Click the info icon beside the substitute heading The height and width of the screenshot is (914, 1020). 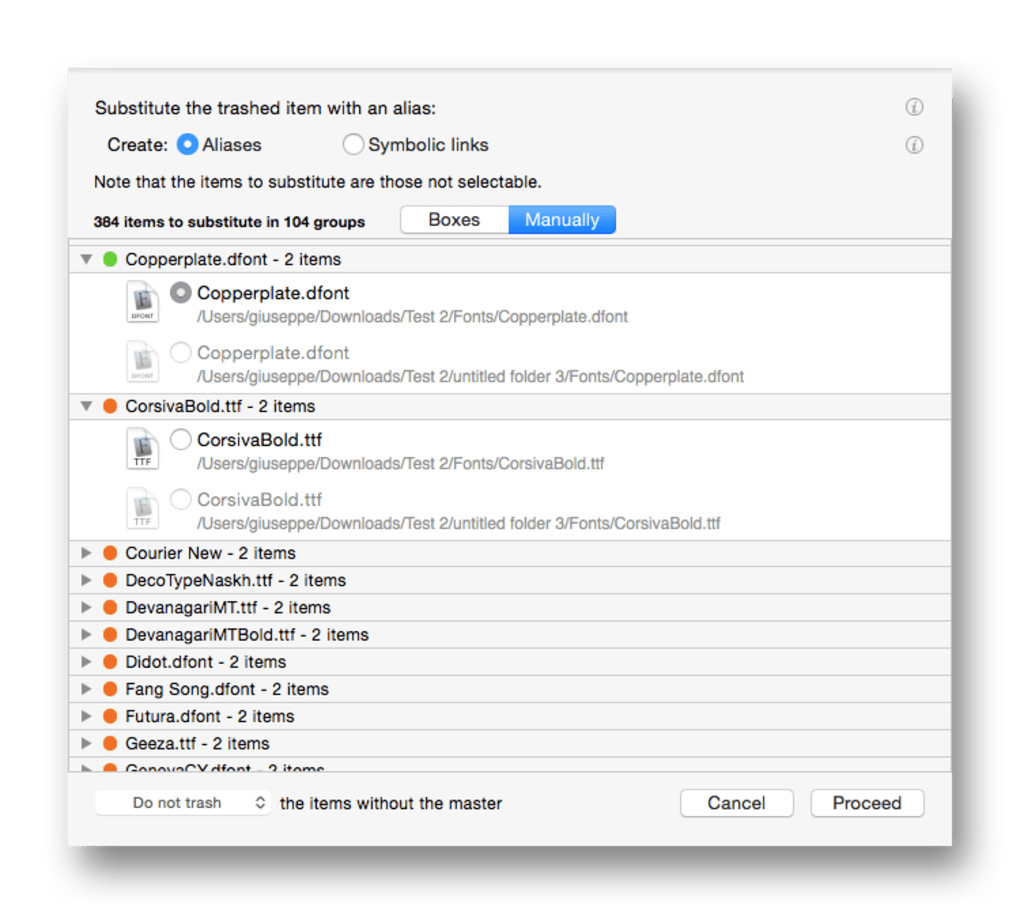[x=913, y=107]
